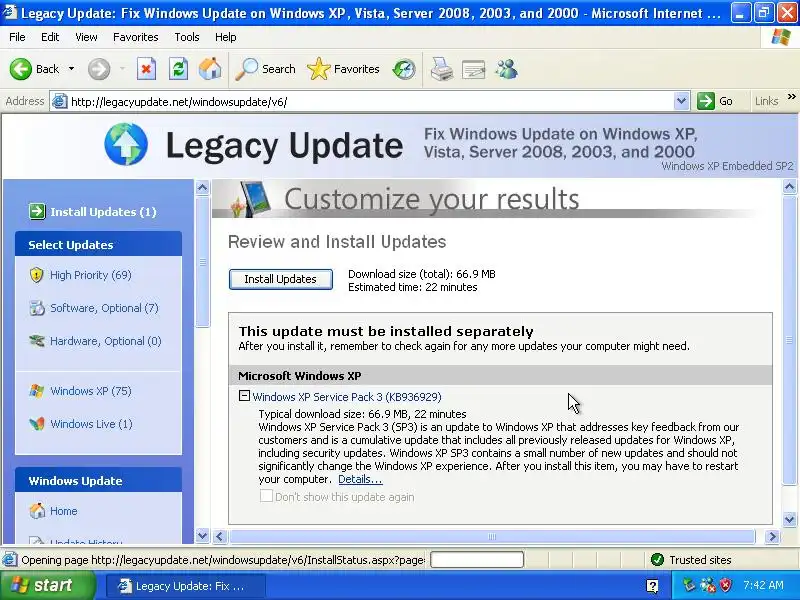Click the Install Updates button
Image resolution: width=800 pixels, height=600 pixels.
tap(281, 279)
